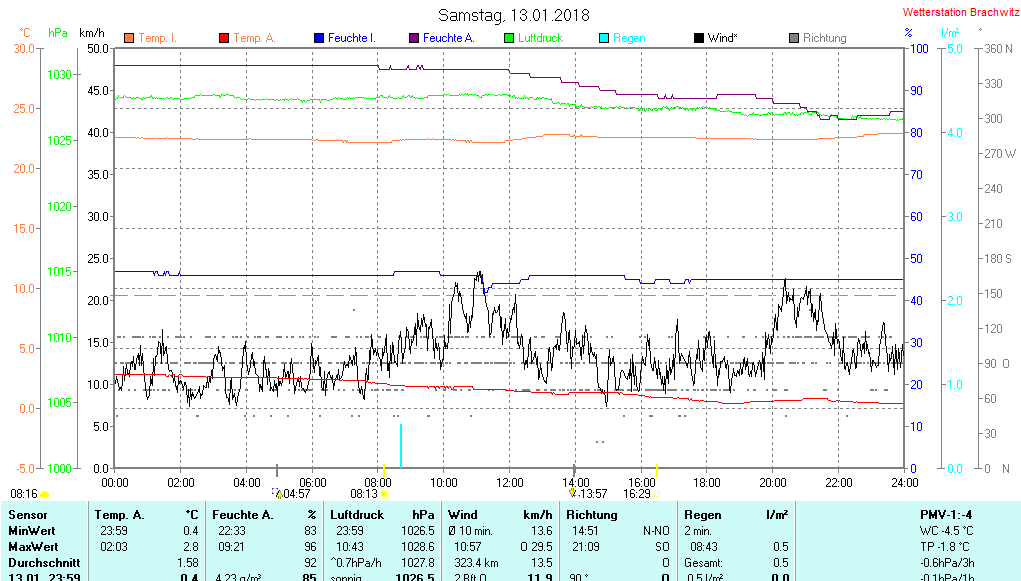Click the cyan Regen legend square
Image resolution: width=1021 pixels, height=581 pixels.
tap(604, 38)
